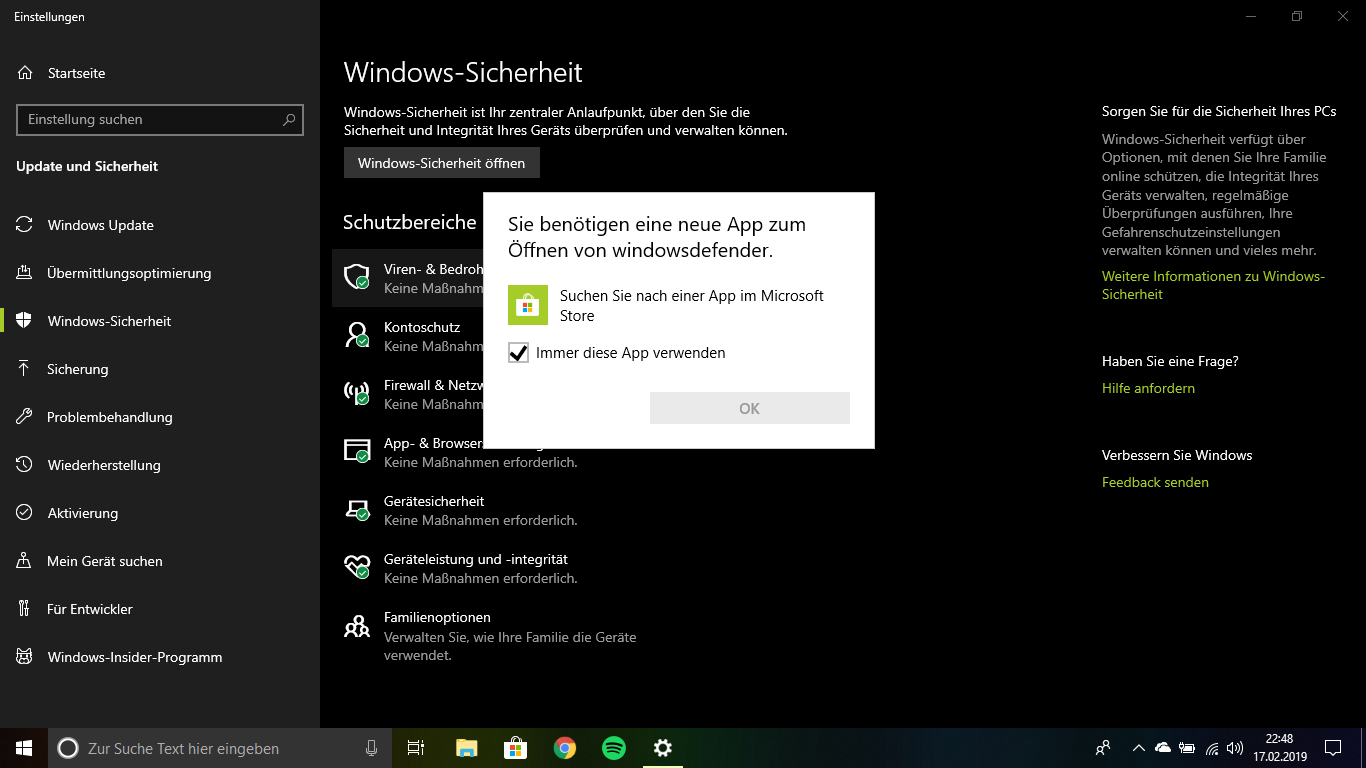Viewport: 1366px width, 768px height.
Task: Show hidden tray icons chevron
Action: click(x=1138, y=748)
